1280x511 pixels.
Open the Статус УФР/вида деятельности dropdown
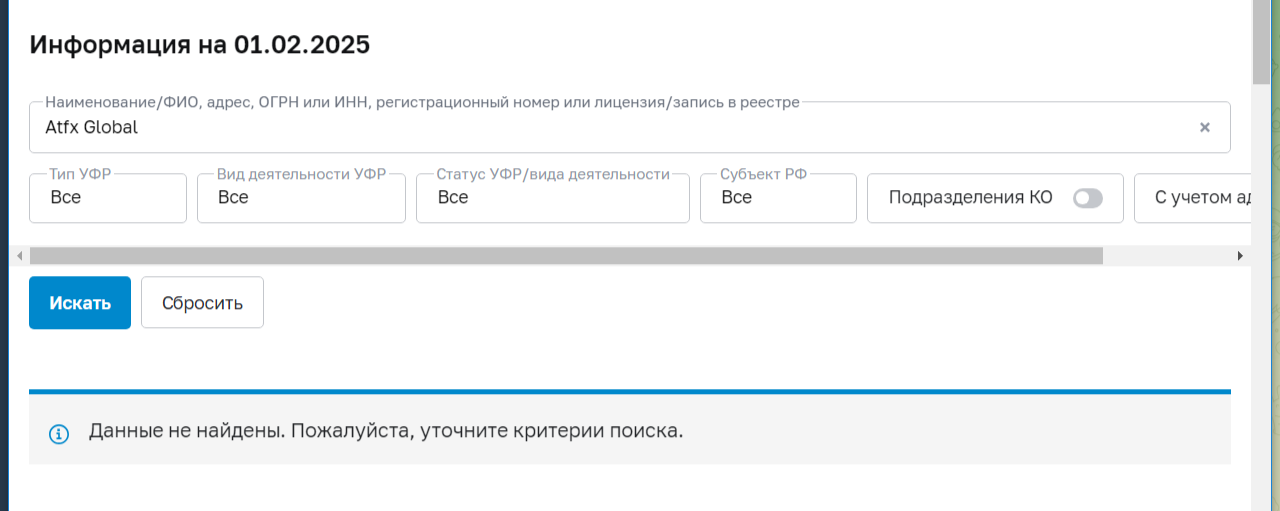[552, 198]
